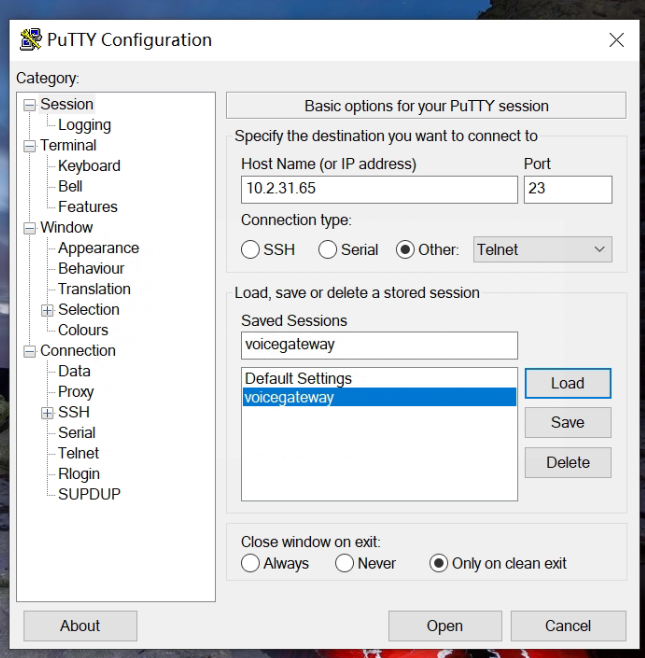This screenshot has height=658, width=645.
Task: Focus the Port input field
Action: pyautogui.click(x=568, y=190)
